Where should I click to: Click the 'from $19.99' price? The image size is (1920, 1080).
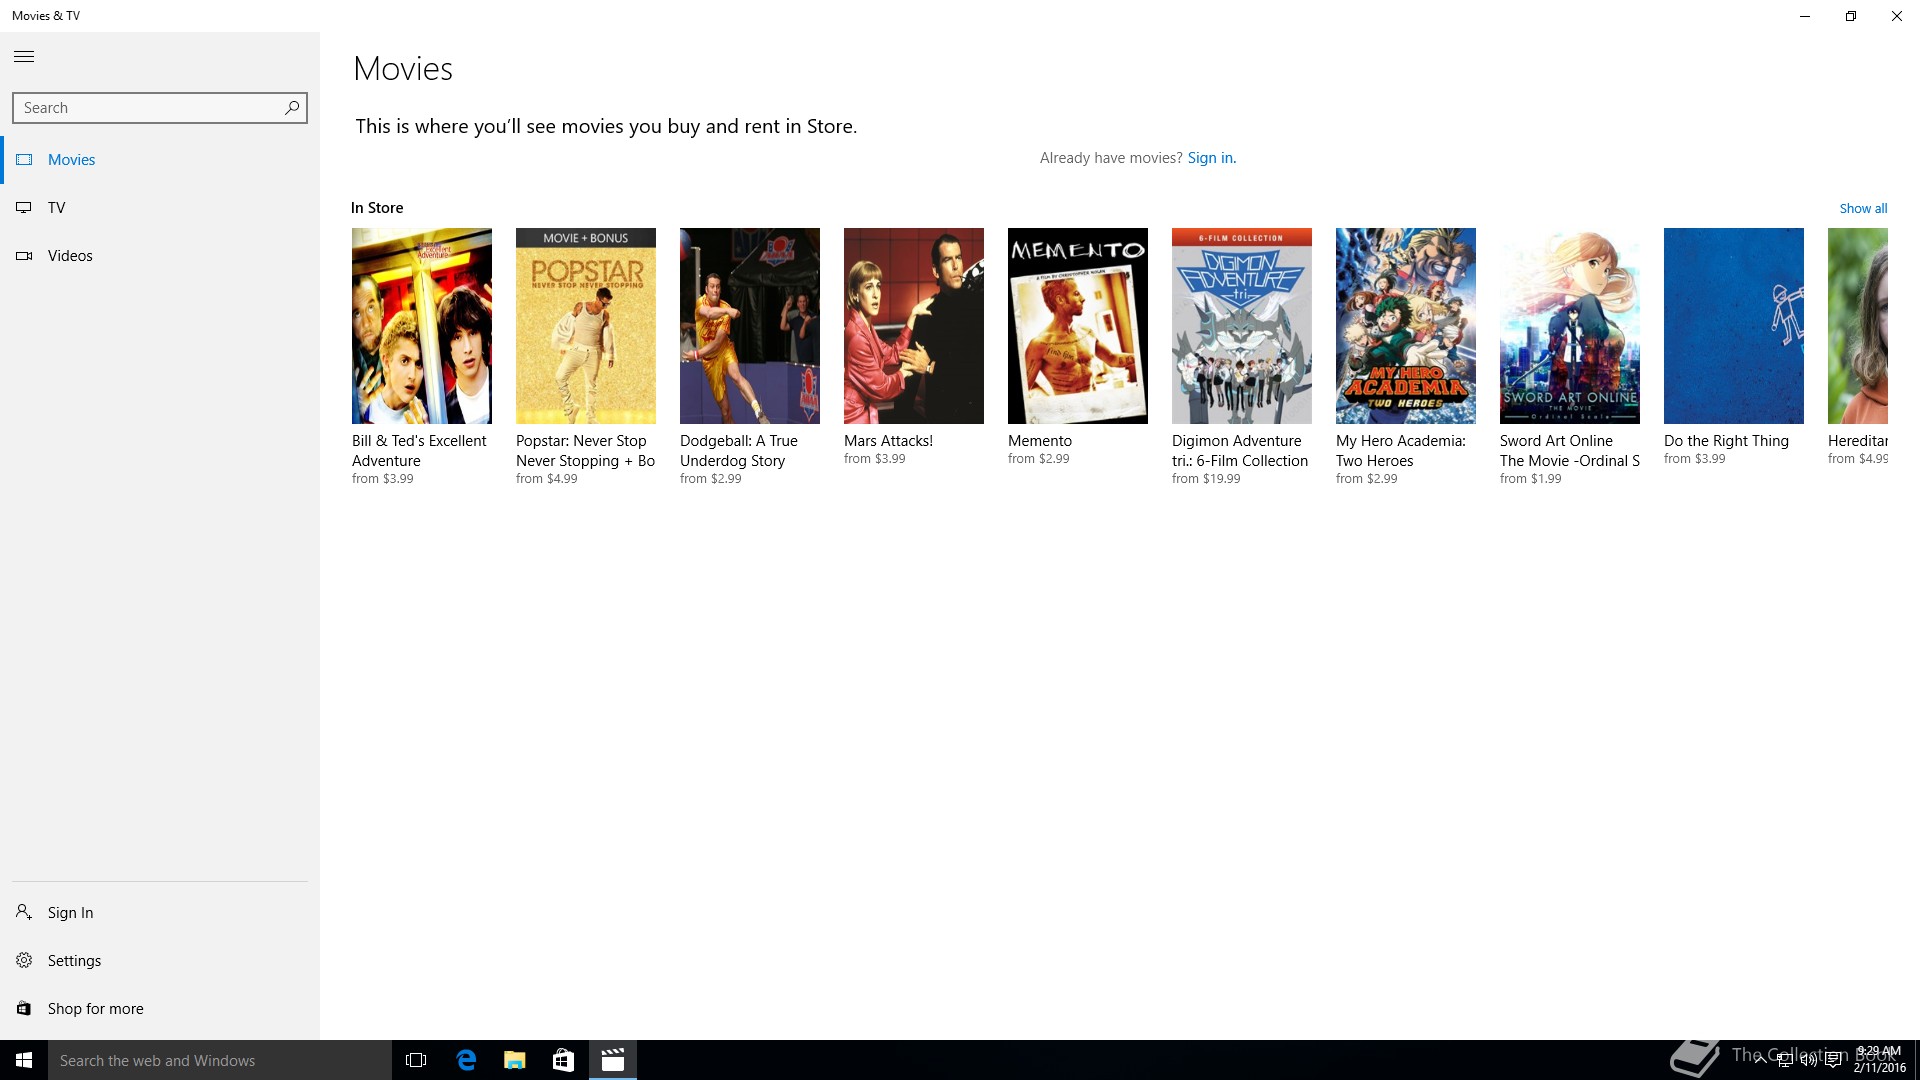pos(1206,479)
